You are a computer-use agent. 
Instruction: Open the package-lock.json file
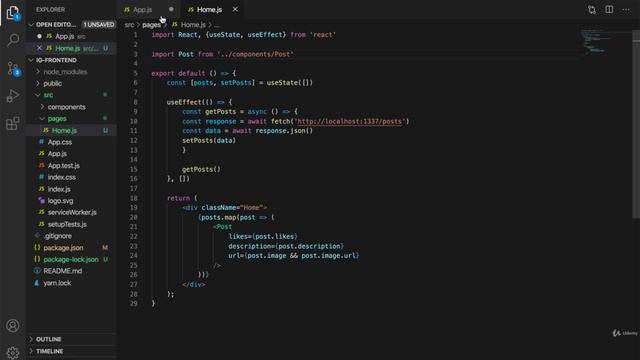coord(71,259)
